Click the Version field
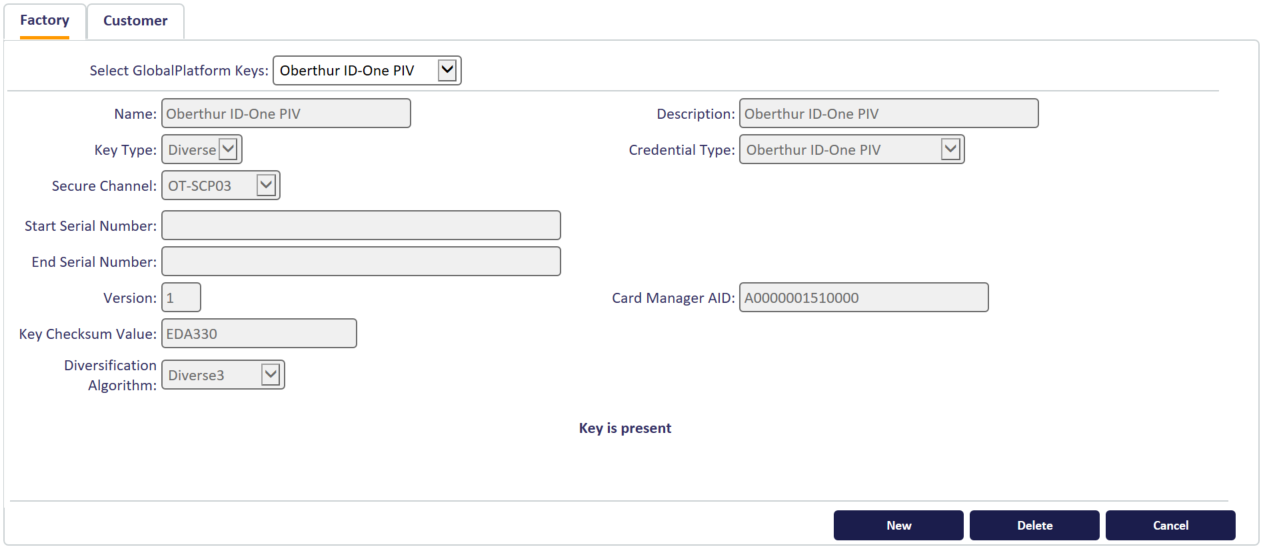The image size is (1261, 548). pos(181,297)
